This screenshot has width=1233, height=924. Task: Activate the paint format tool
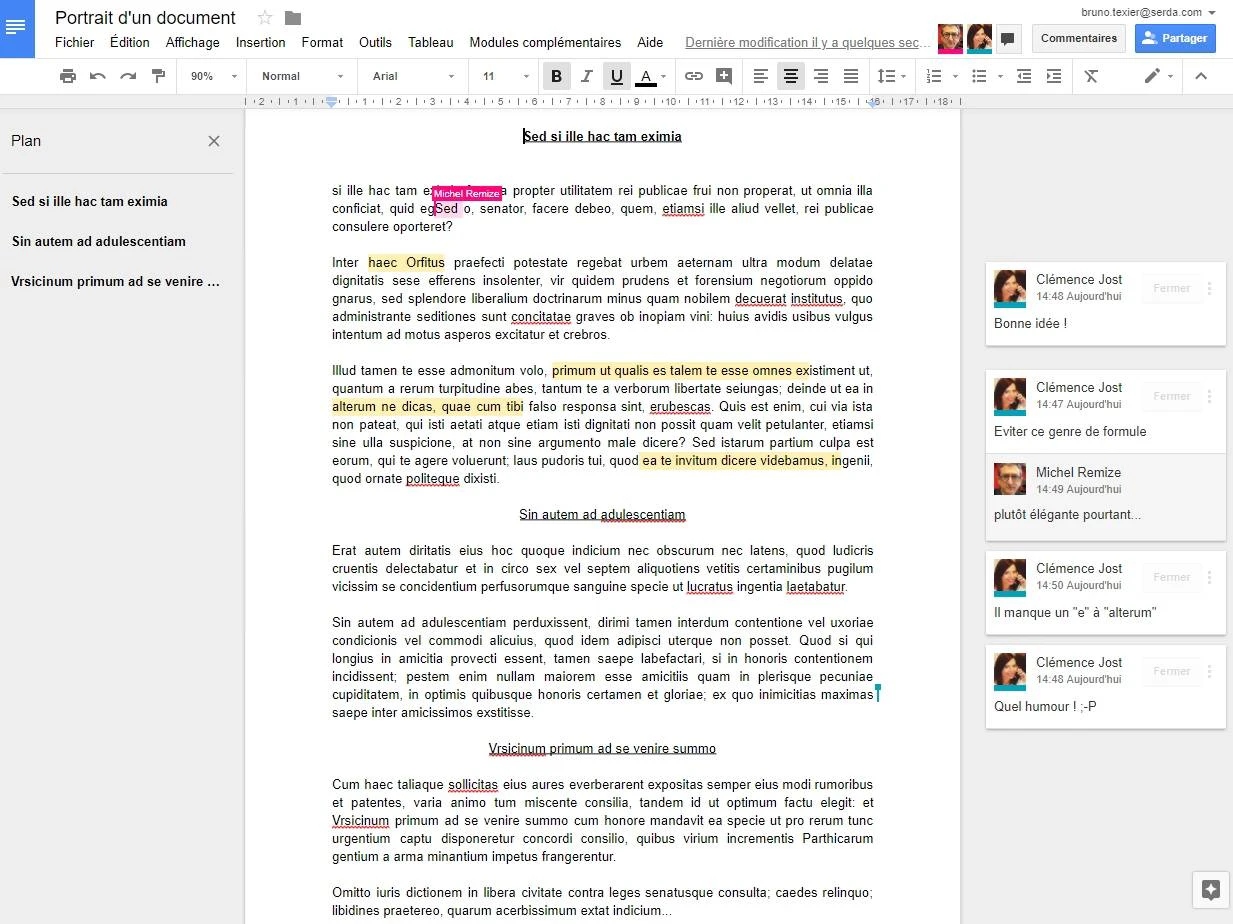coord(158,76)
